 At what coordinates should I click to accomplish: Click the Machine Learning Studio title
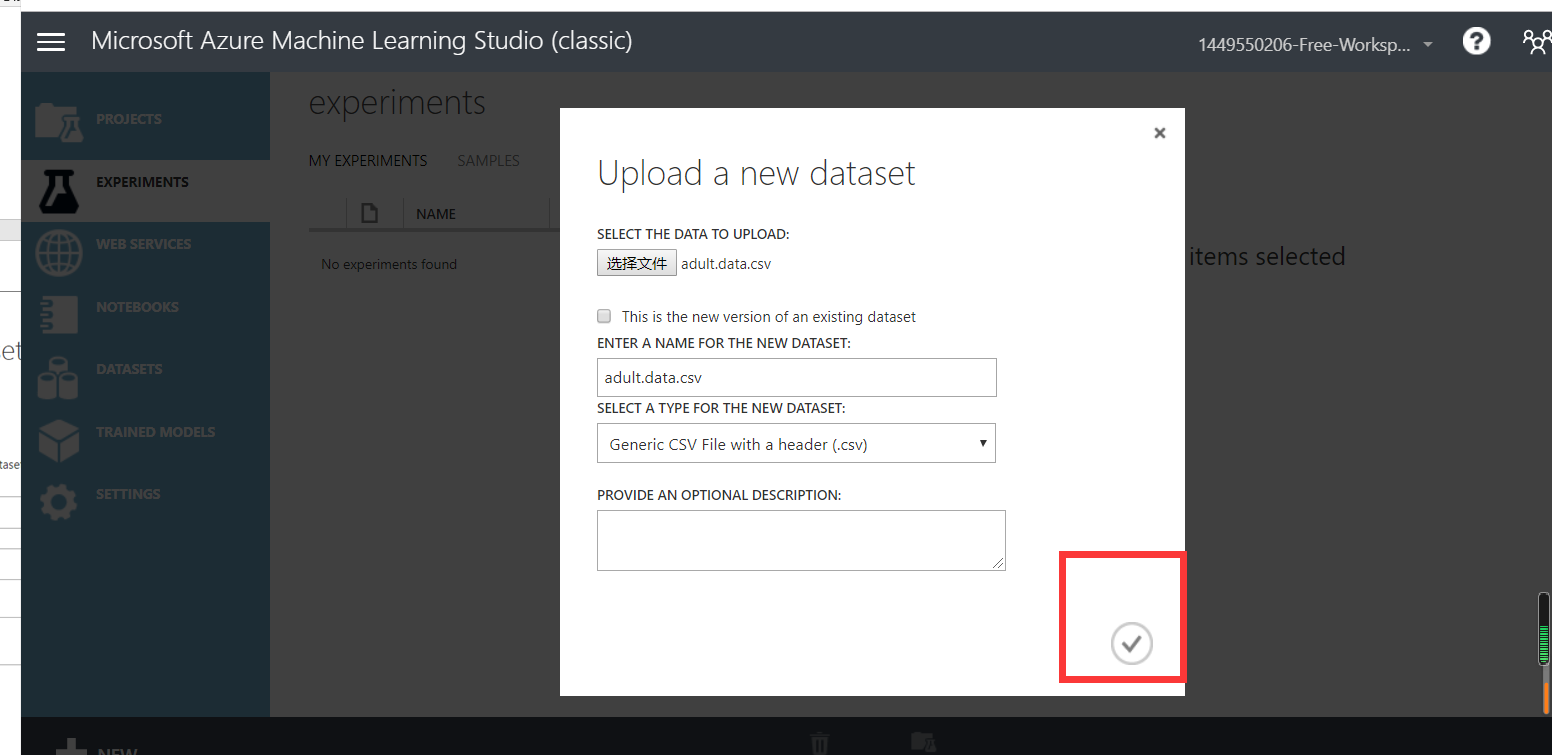pos(362,41)
